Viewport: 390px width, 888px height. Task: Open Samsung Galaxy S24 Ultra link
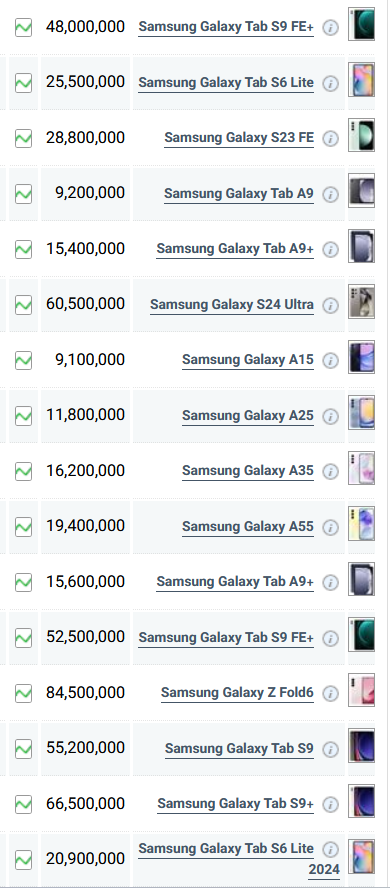point(232,305)
